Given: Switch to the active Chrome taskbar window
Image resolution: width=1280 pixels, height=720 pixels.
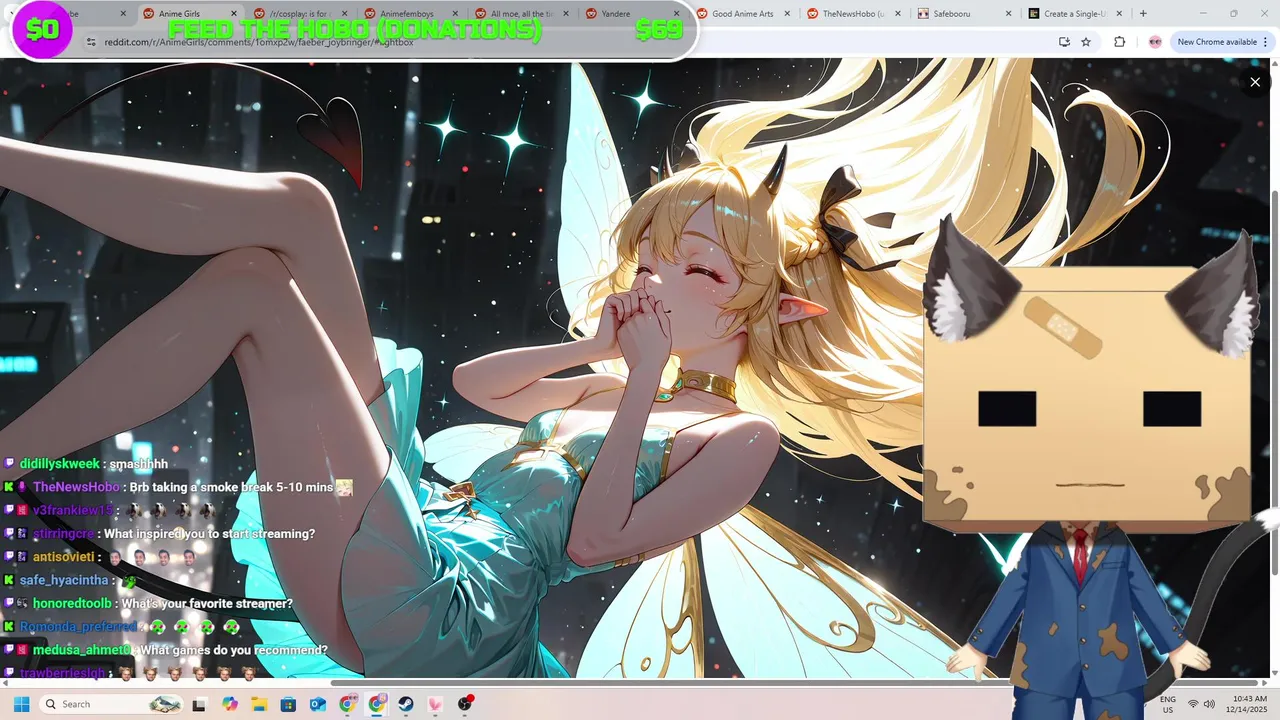Looking at the screenshot, I should (377, 704).
